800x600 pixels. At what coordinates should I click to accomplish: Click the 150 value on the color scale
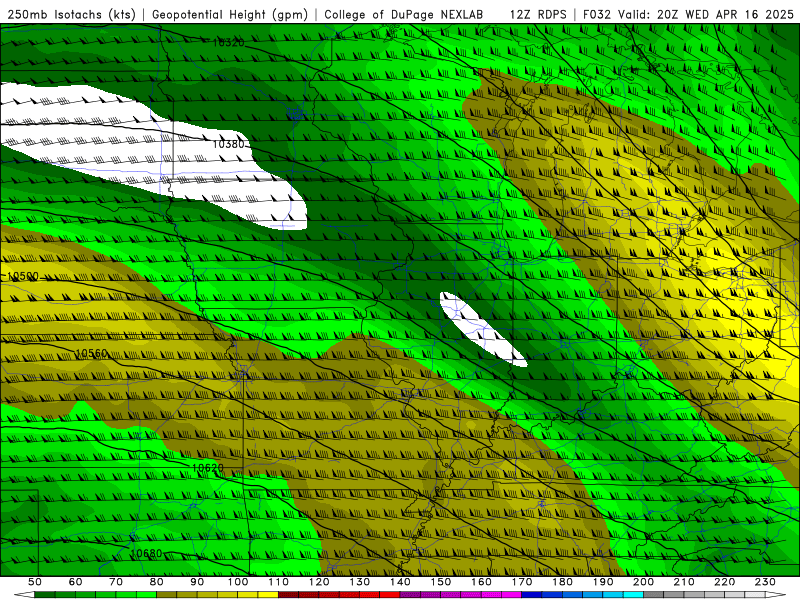click(x=441, y=582)
